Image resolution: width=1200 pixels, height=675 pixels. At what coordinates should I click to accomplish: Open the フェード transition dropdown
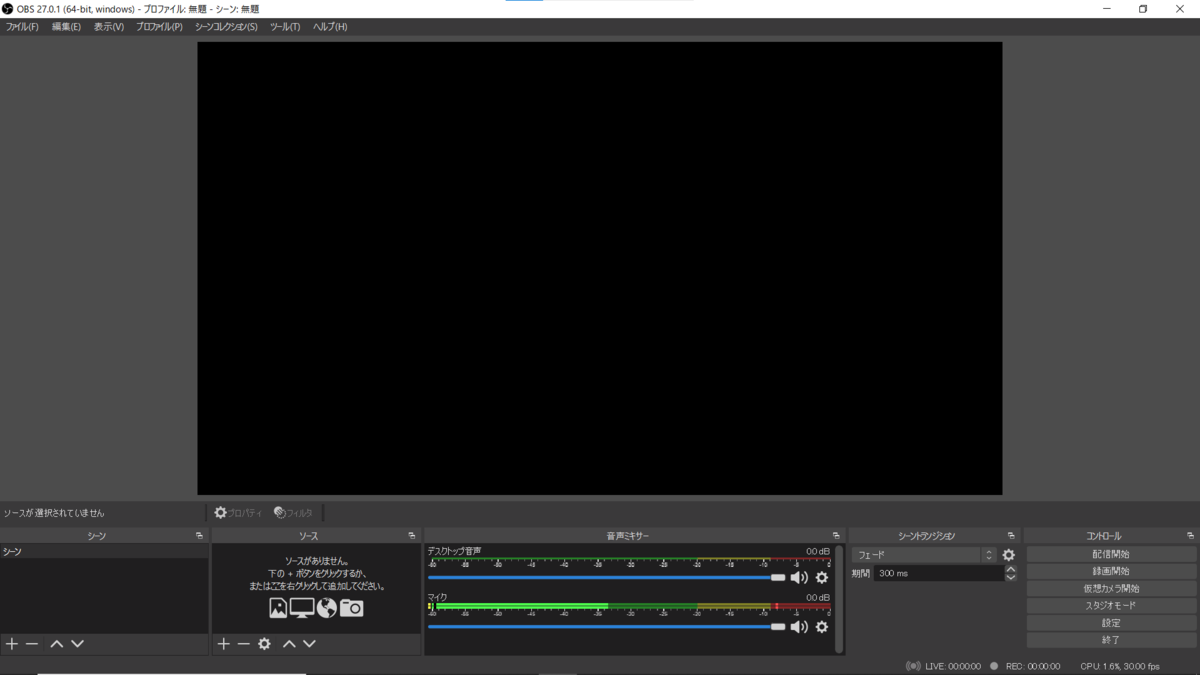click(x=924, y=555)
